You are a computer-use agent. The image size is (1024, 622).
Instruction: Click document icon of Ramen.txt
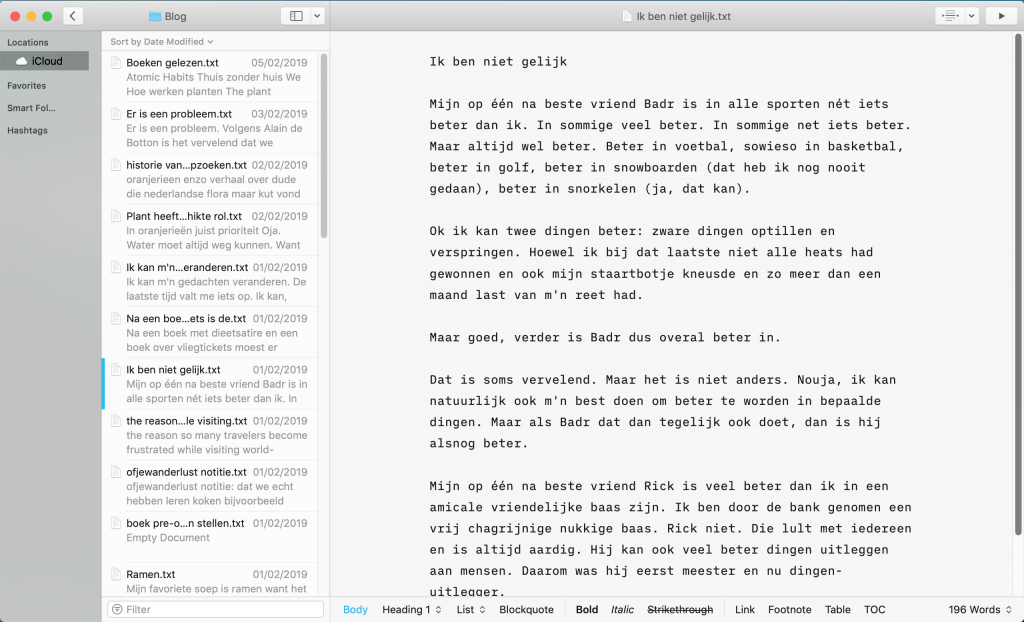[116, 574]
